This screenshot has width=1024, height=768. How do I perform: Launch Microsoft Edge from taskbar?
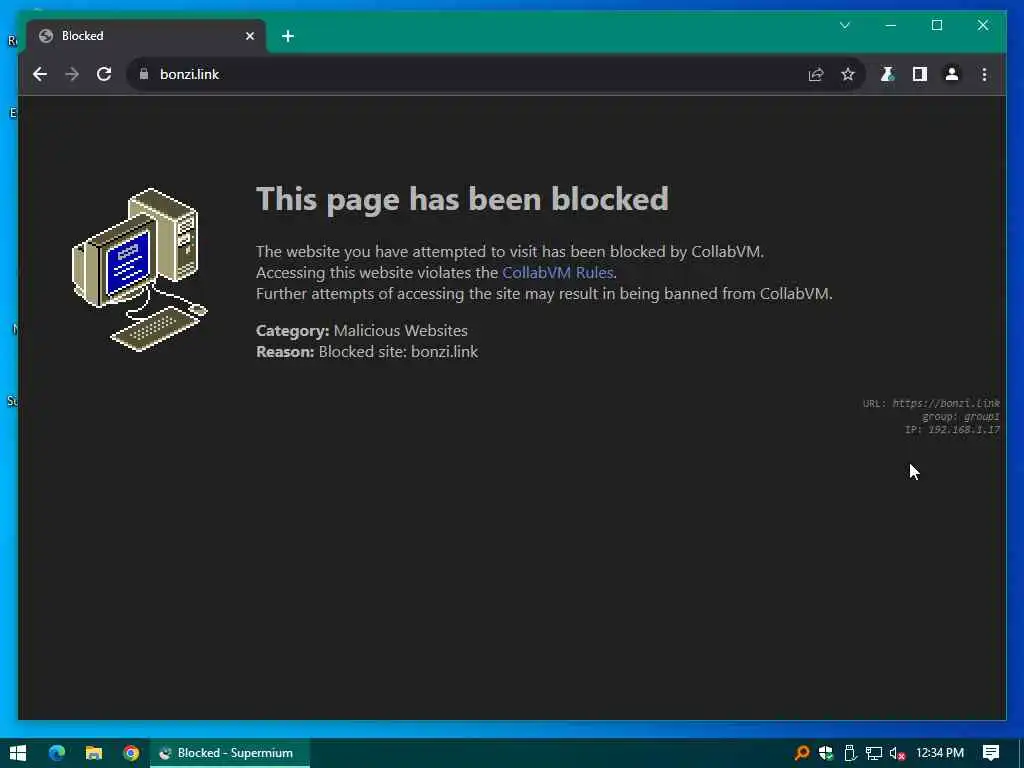point(57,753)
